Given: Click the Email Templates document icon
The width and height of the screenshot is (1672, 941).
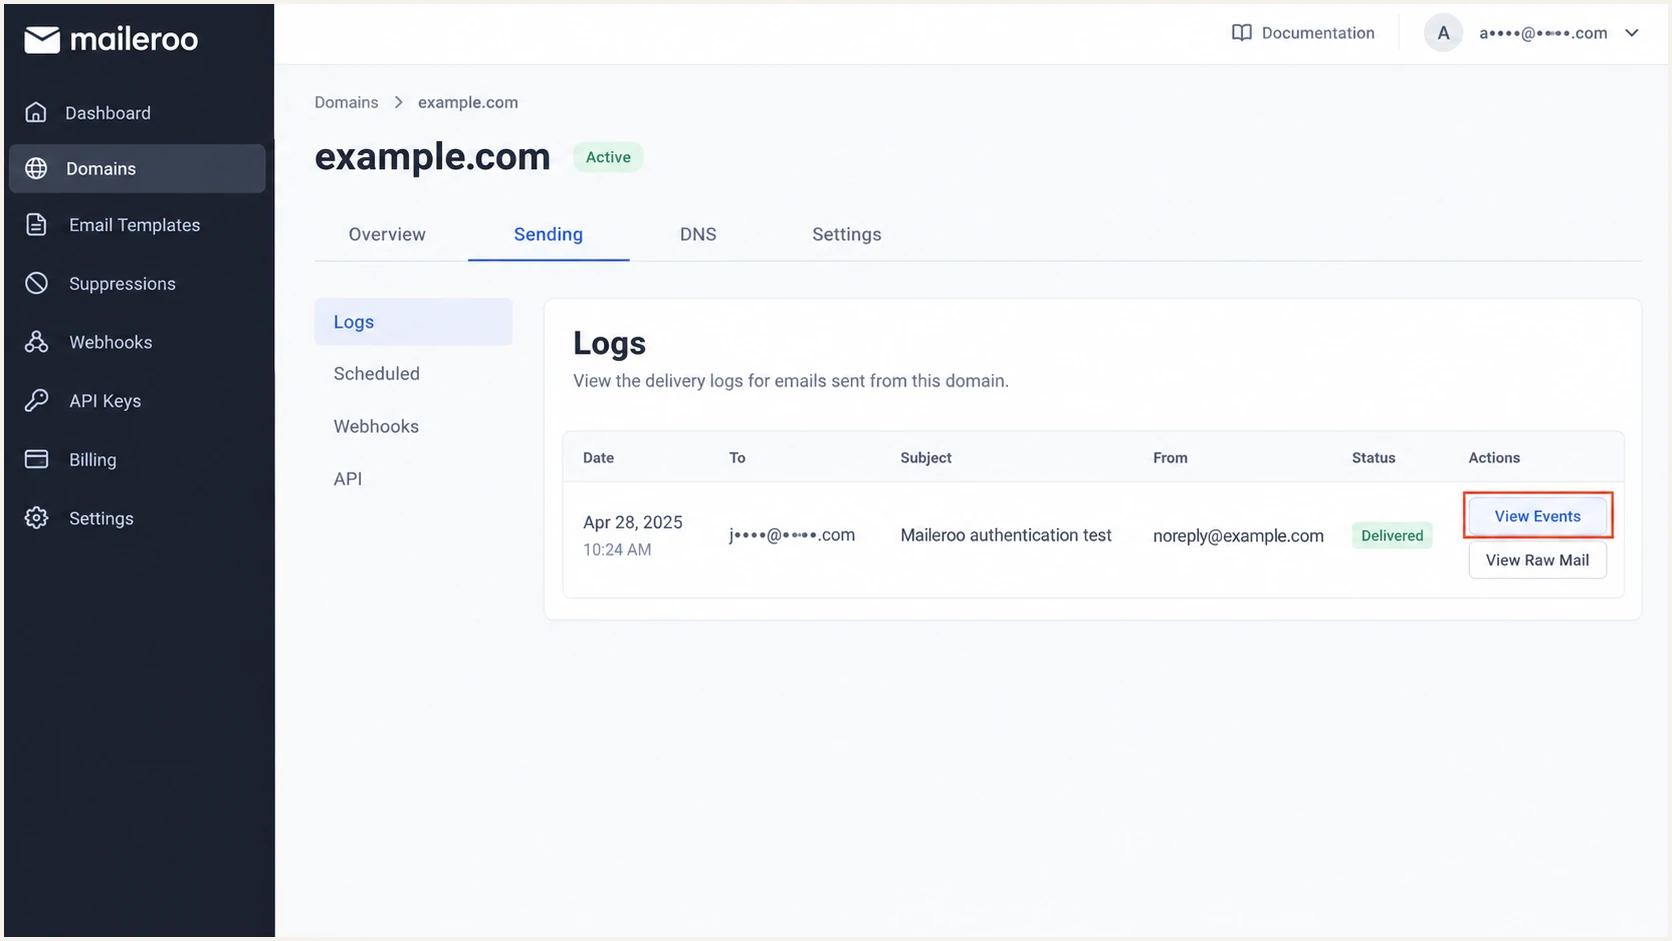Looking at the screenshot, I should (36, 225).
